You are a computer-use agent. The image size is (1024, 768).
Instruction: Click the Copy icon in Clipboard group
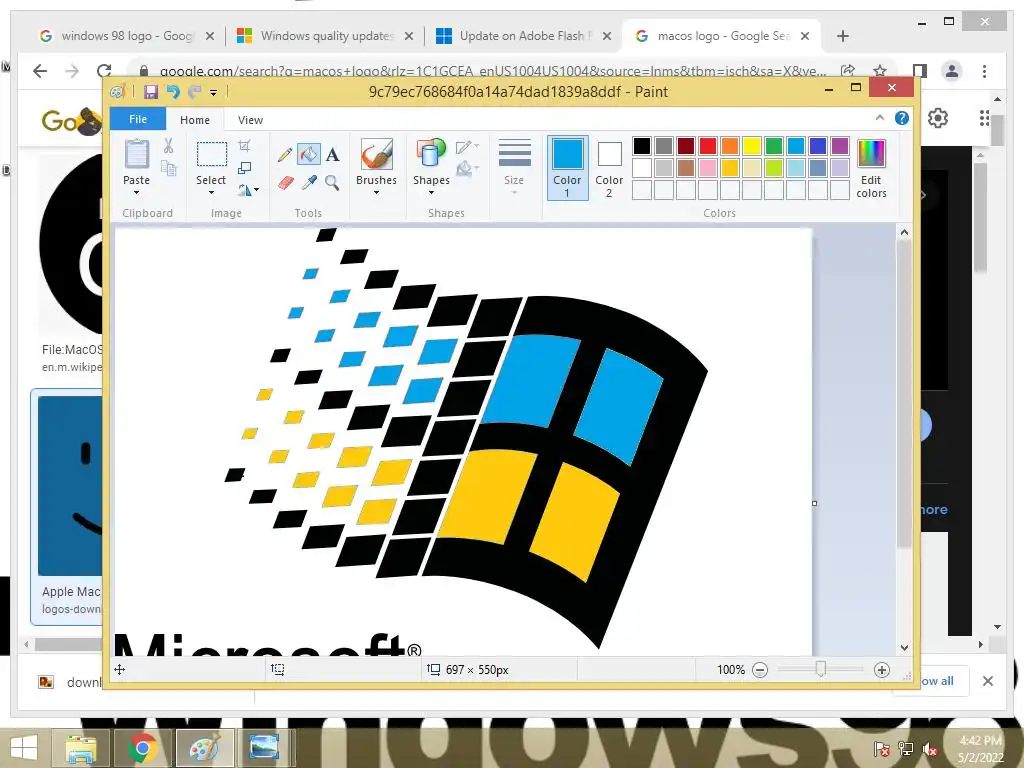point(168,168)
